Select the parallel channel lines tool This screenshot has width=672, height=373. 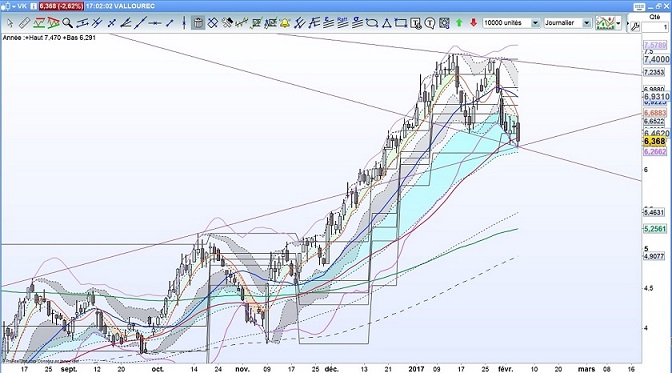(299, 23)
